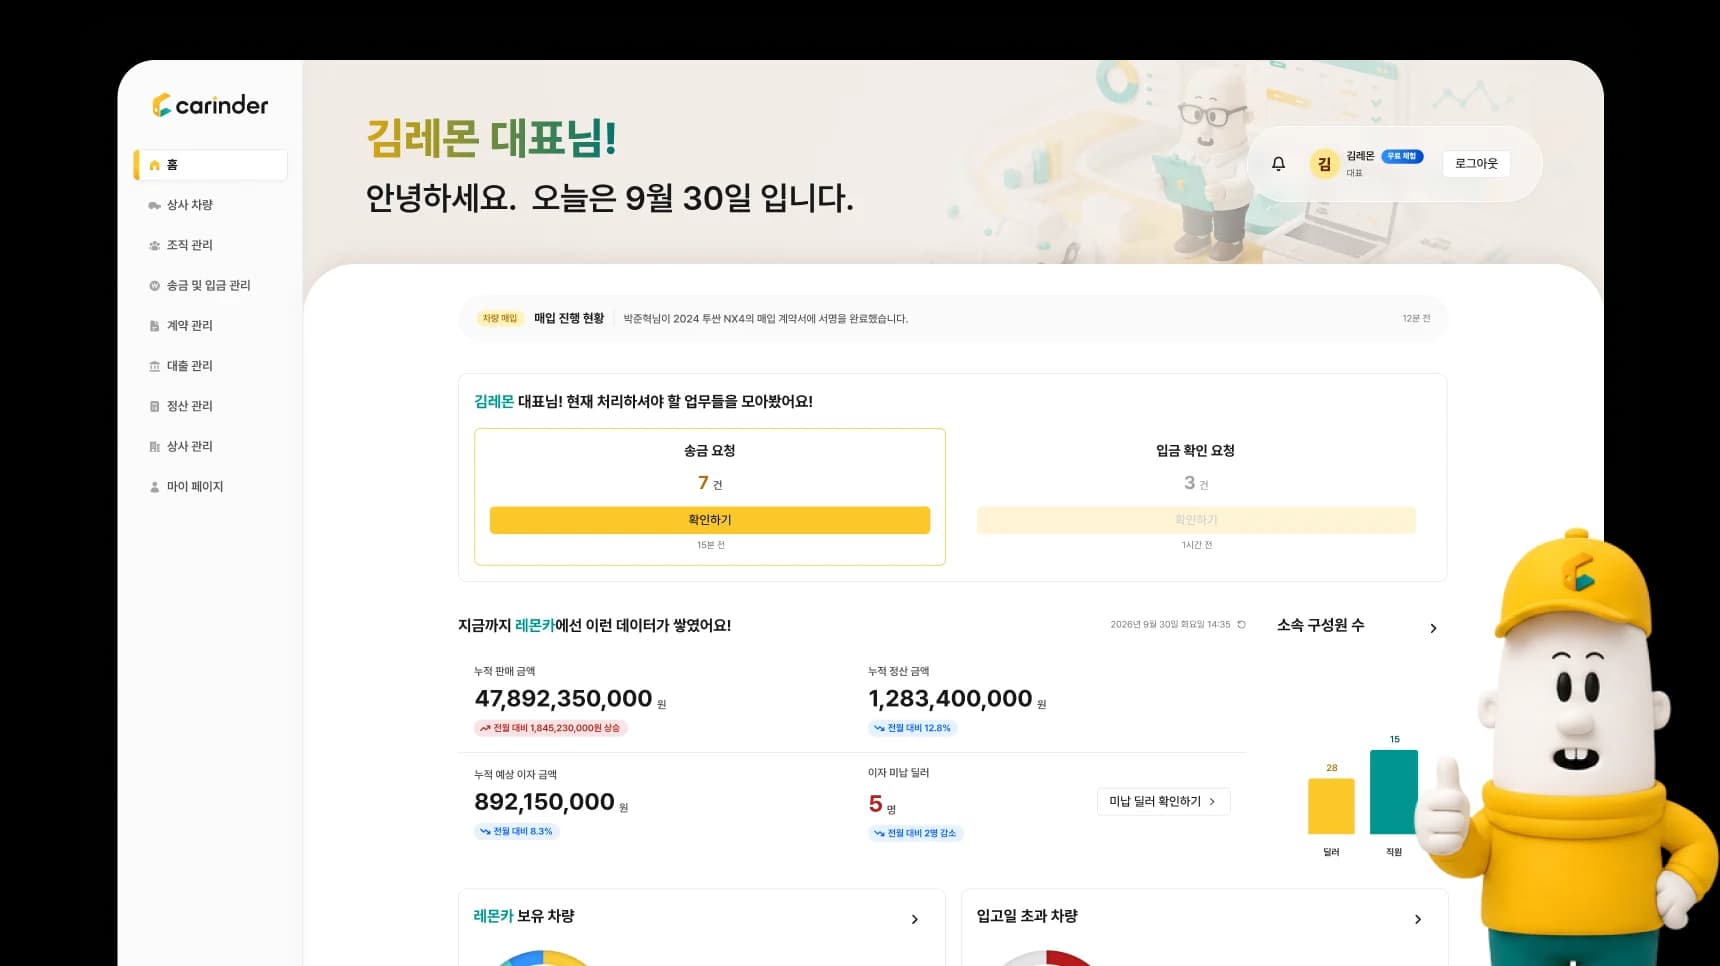
Task: Click the 47,892,350,000 sales amount
Action: [563, 699]
